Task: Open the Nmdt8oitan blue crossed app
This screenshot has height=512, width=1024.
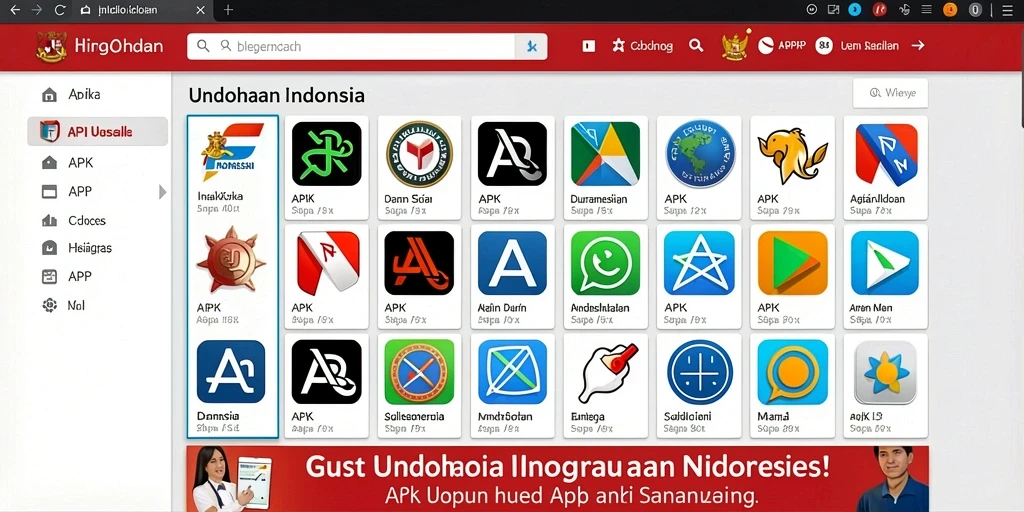Action: pyautogui.click(x=513, y=386)
